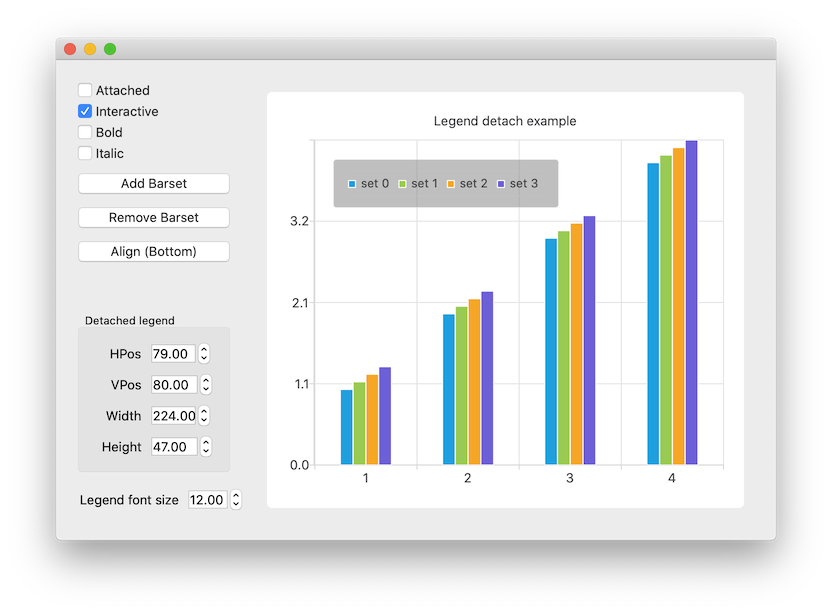This screenshot has width=832, height=614.
Task: Click the purple set 3 legend marker
Action: point(503,183)
